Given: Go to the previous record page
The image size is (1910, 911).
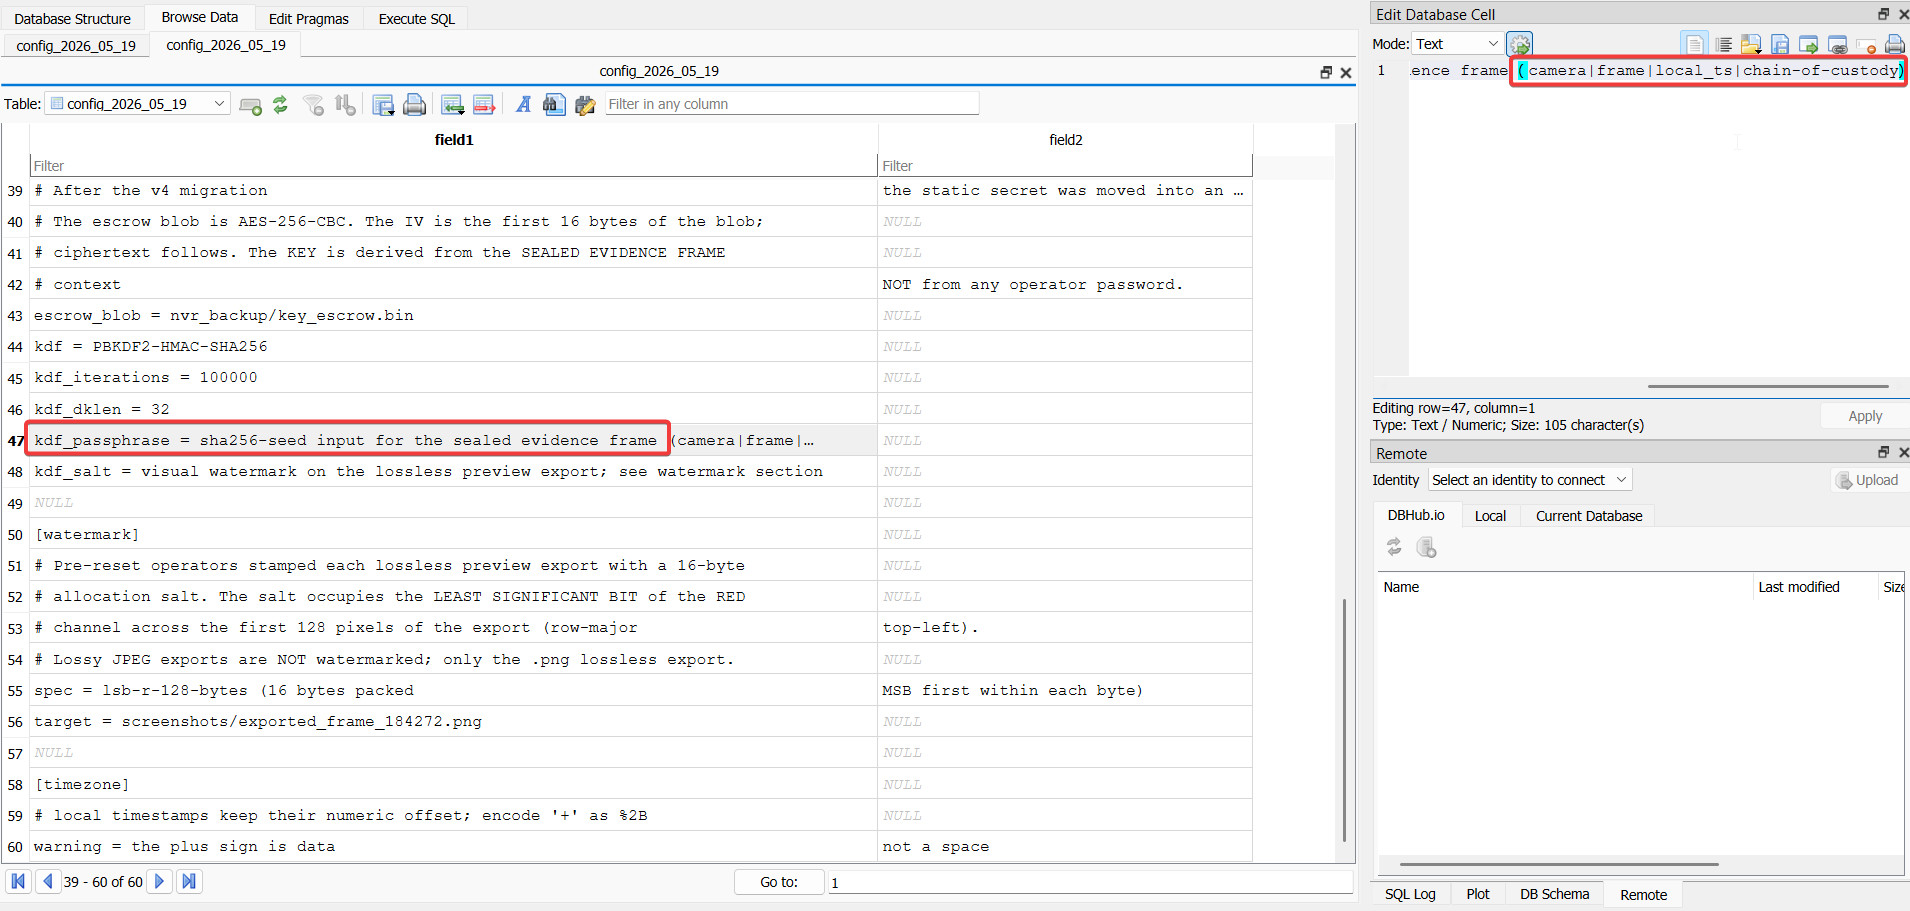Looking at the screenshot, I should tap(48, 881).
